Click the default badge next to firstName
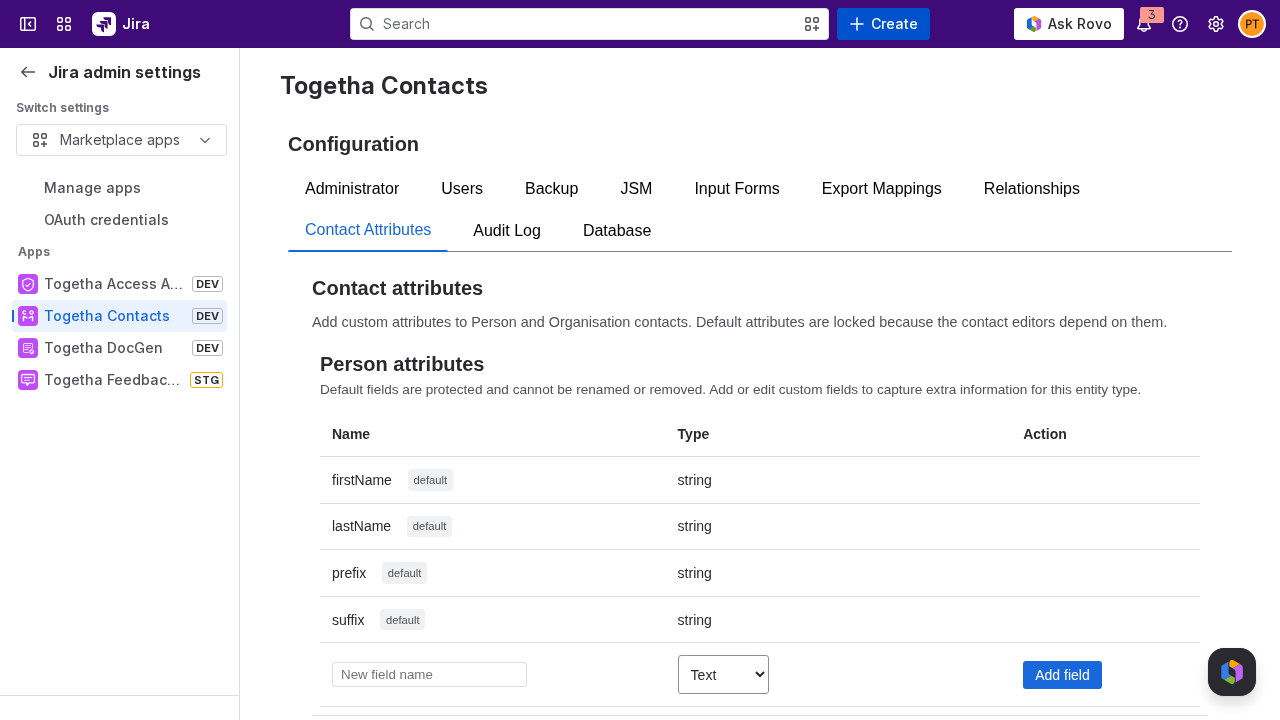 (430, 480)
